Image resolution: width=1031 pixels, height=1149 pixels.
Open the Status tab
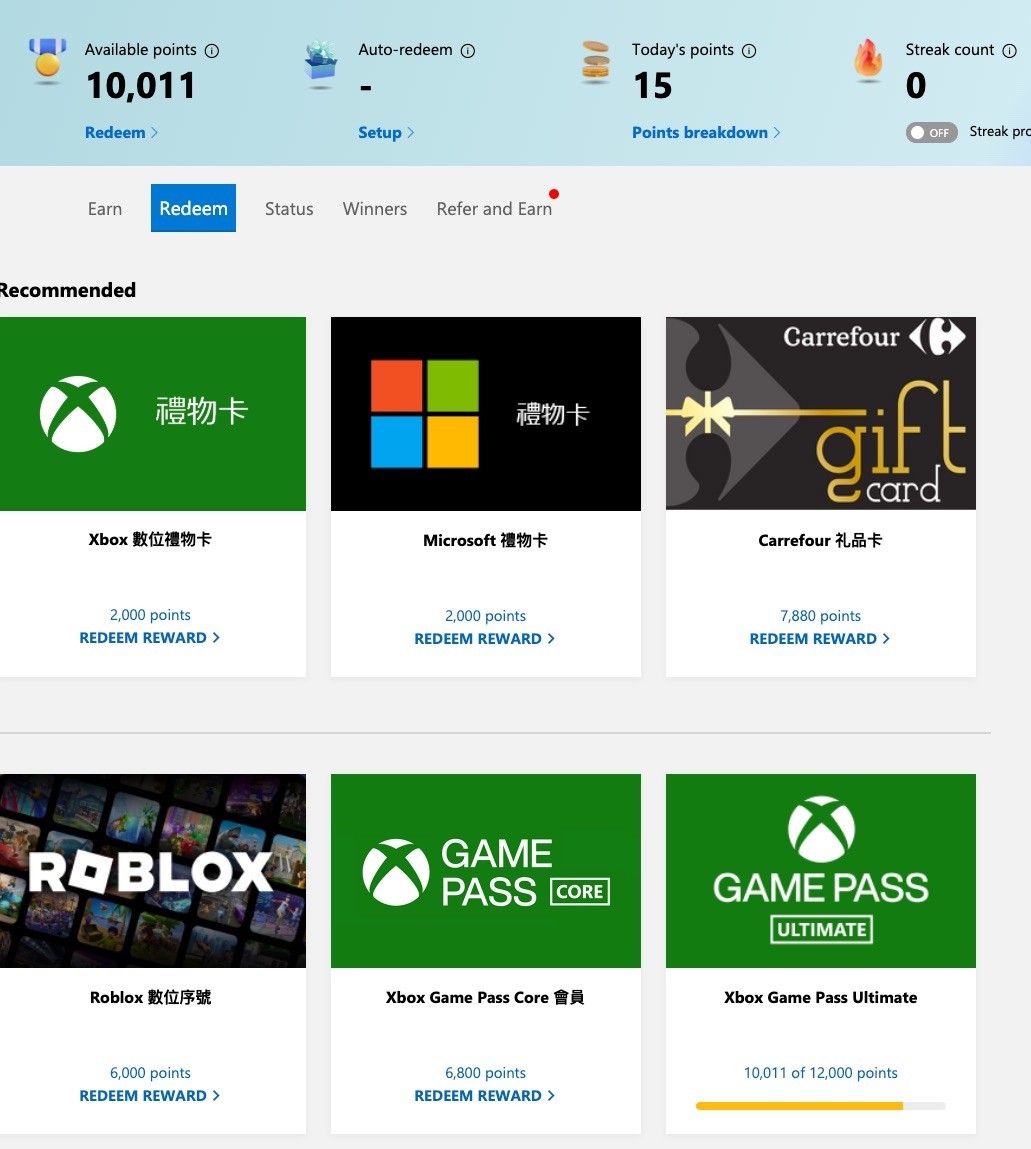tap(289, 209)
